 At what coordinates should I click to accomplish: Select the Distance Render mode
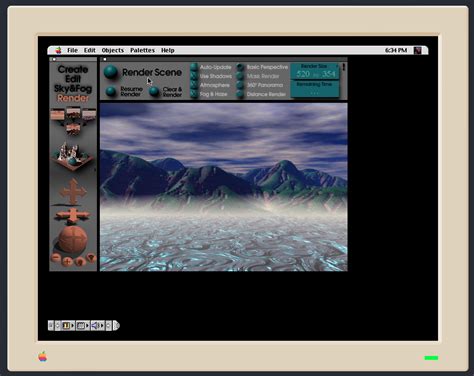[240, 94]
